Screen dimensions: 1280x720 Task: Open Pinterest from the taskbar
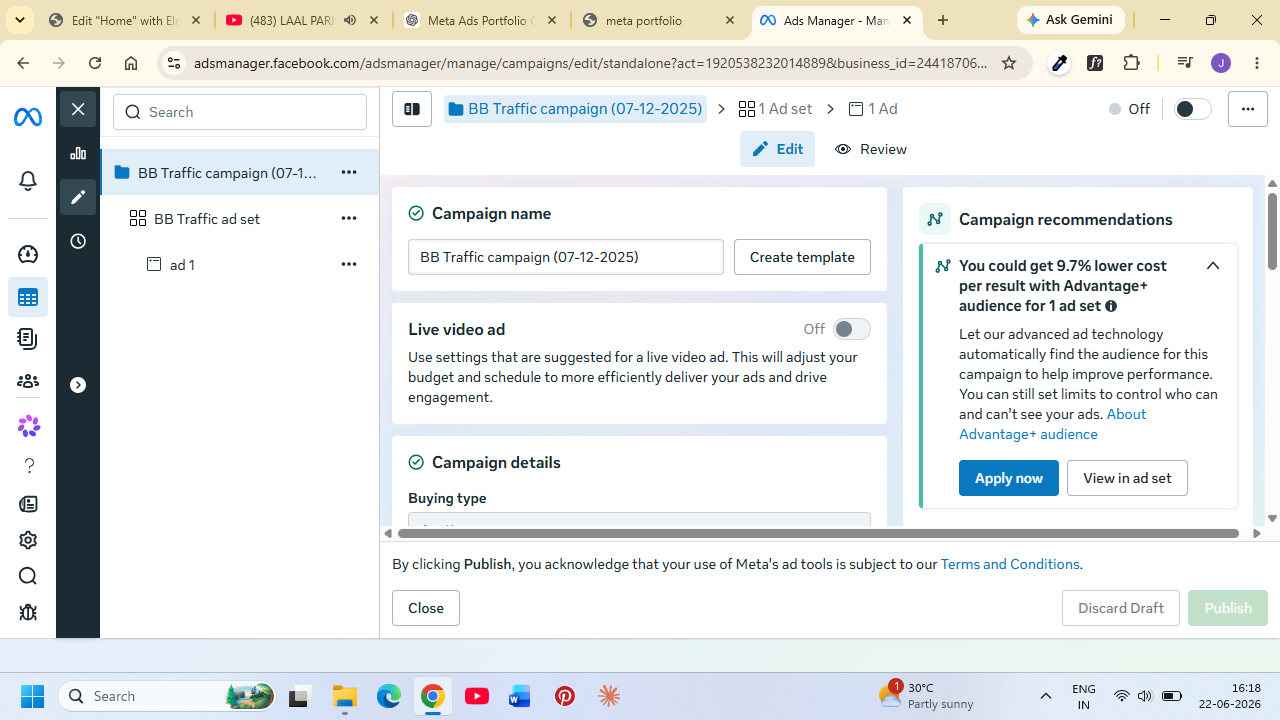pyautogui.click(x=565, y=696)
